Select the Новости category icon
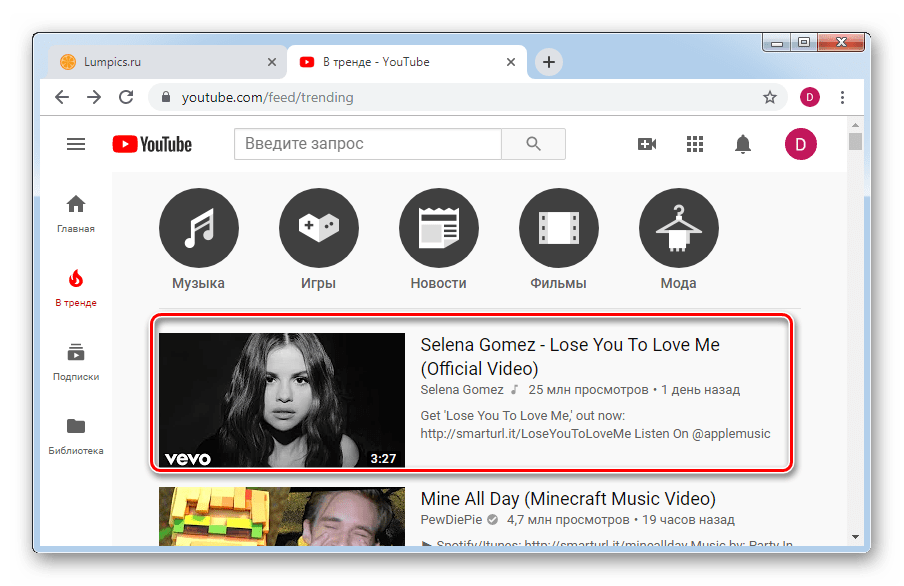The height and width of the screenshot is (586, 904). (438, 227)
